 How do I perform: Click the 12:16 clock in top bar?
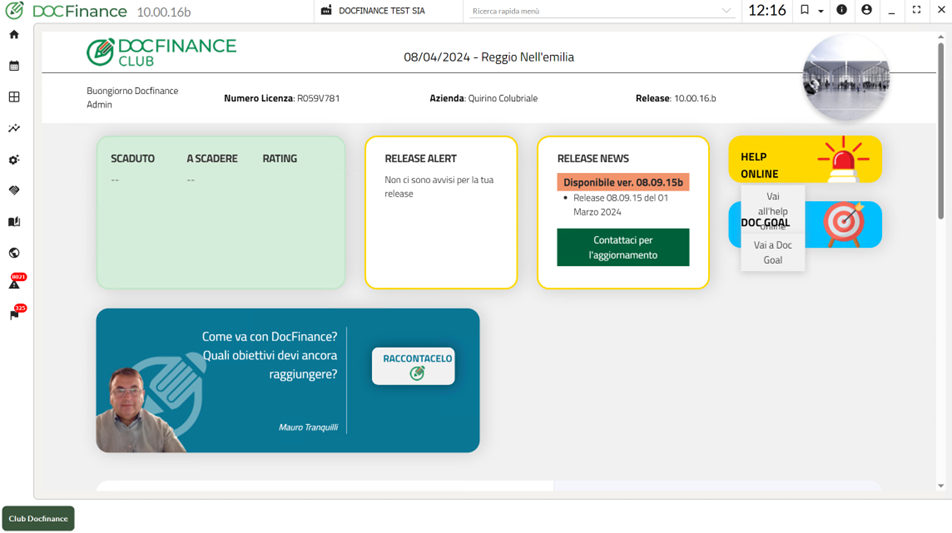pyautogui.click(x=767, y=10)
